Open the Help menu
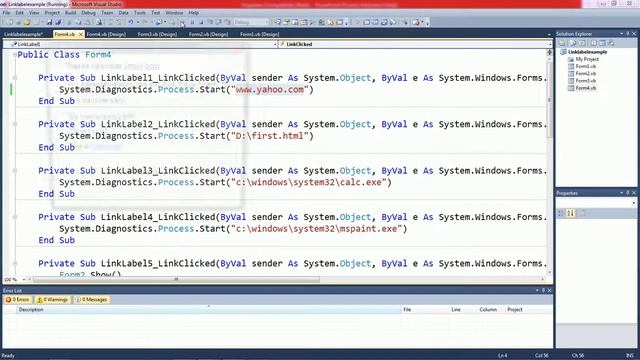The image size is (640, 360). point(193,13)
